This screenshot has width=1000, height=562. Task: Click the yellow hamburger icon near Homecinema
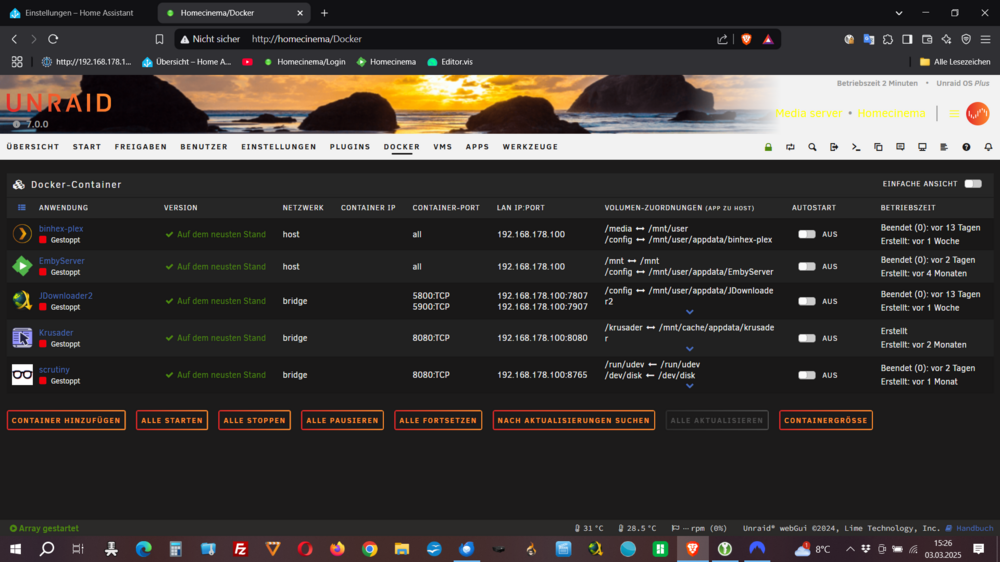[x=953, y=114]
